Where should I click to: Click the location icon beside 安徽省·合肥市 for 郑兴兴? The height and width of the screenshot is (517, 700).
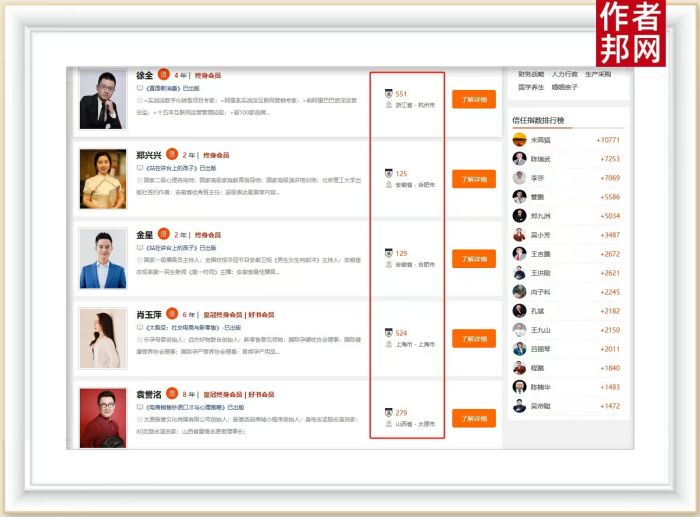click(x=388, y=185)
